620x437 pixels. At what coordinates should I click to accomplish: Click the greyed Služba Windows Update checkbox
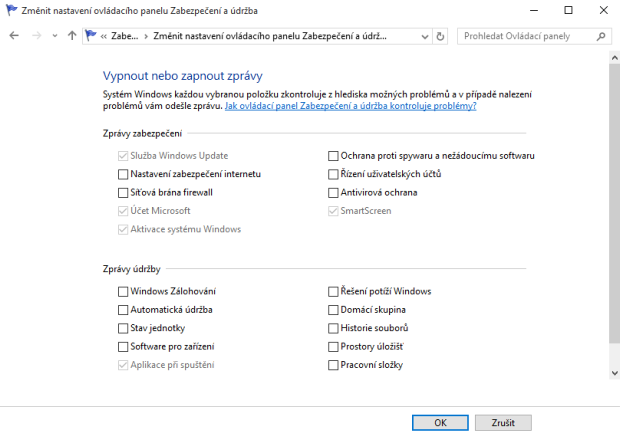coord(123,156)
